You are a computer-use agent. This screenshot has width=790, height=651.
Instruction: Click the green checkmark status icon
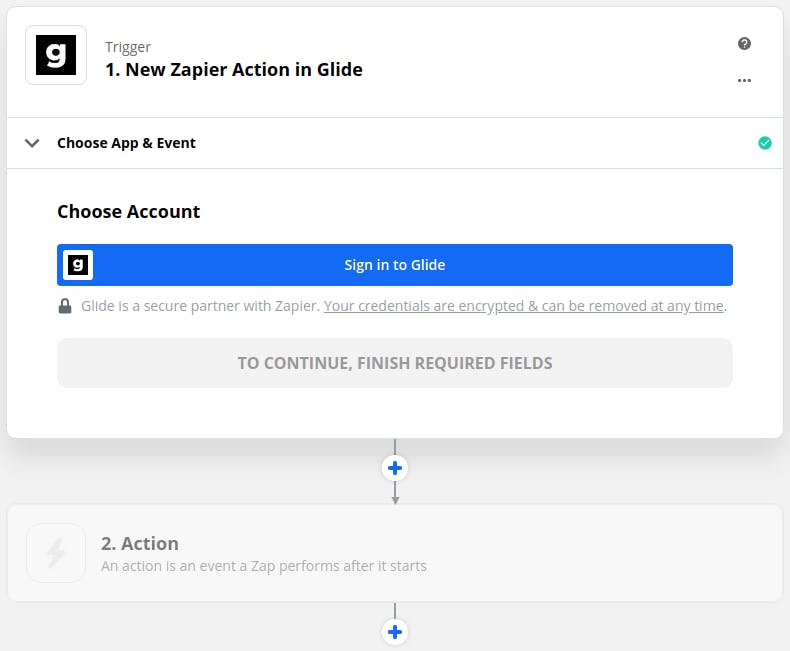pyautogui.click(x=765, y=143)
